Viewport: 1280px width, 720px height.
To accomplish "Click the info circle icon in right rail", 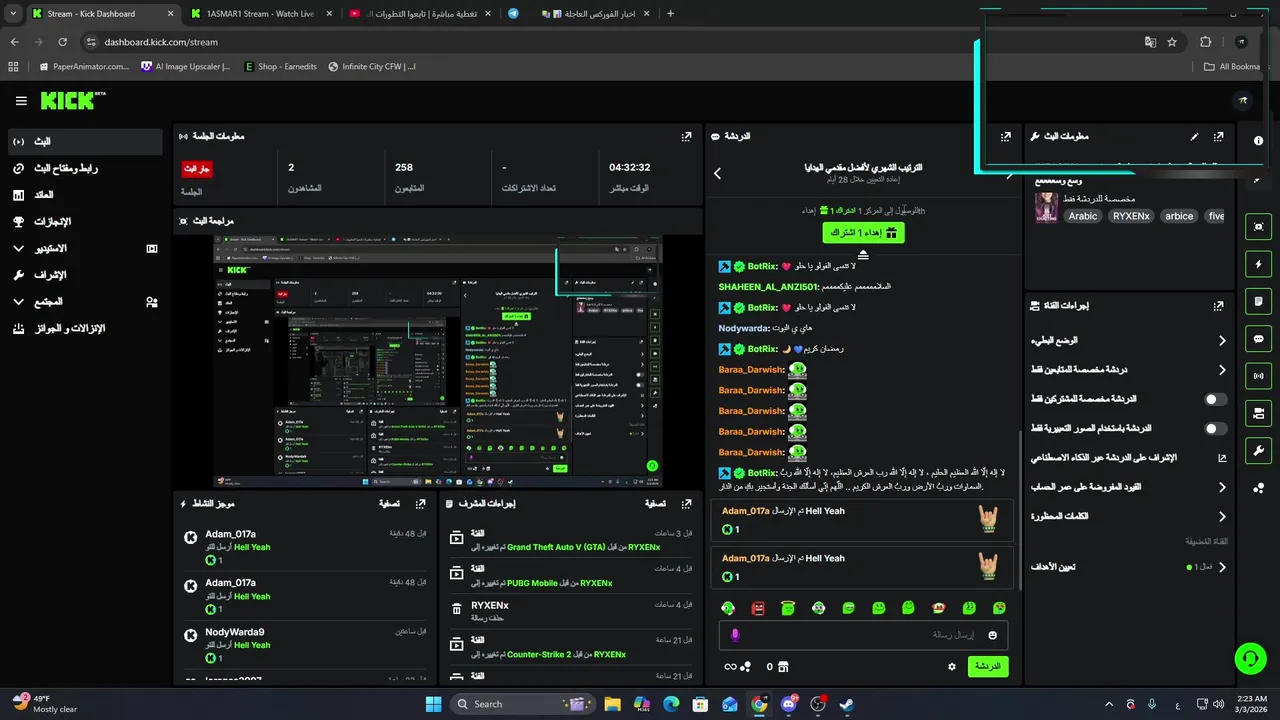I will point(1258,141).
